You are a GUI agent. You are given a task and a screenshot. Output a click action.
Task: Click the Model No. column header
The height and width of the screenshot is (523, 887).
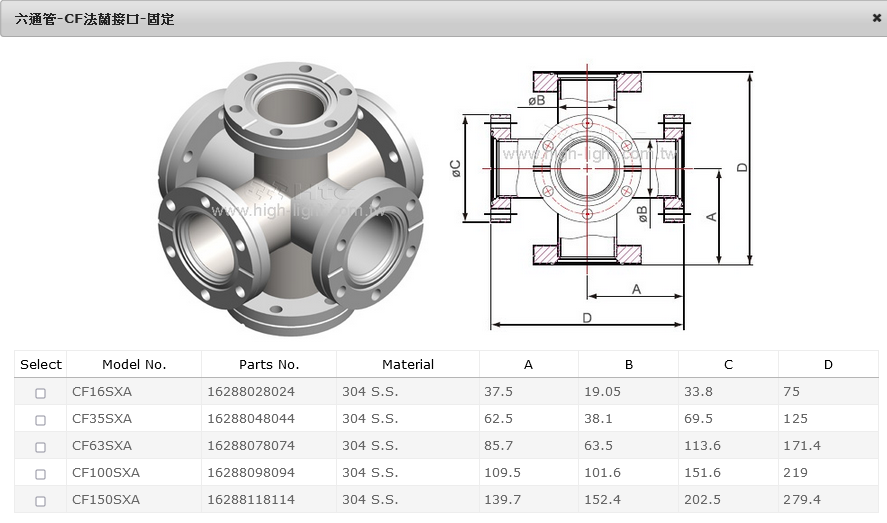[x=134, y=365]
